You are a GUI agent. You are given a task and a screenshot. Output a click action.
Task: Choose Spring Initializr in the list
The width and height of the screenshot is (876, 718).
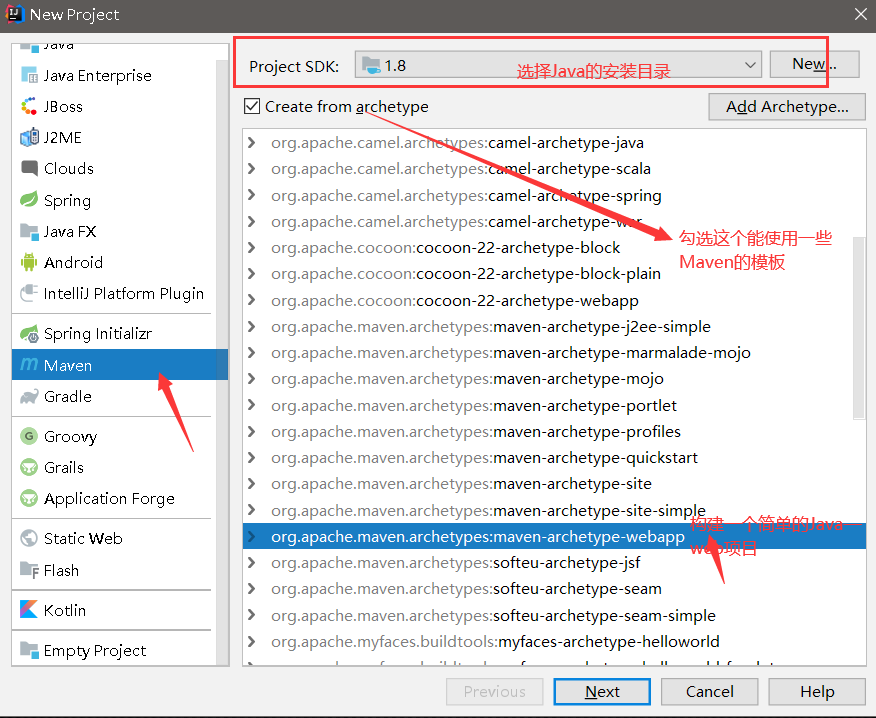point(113,334)
